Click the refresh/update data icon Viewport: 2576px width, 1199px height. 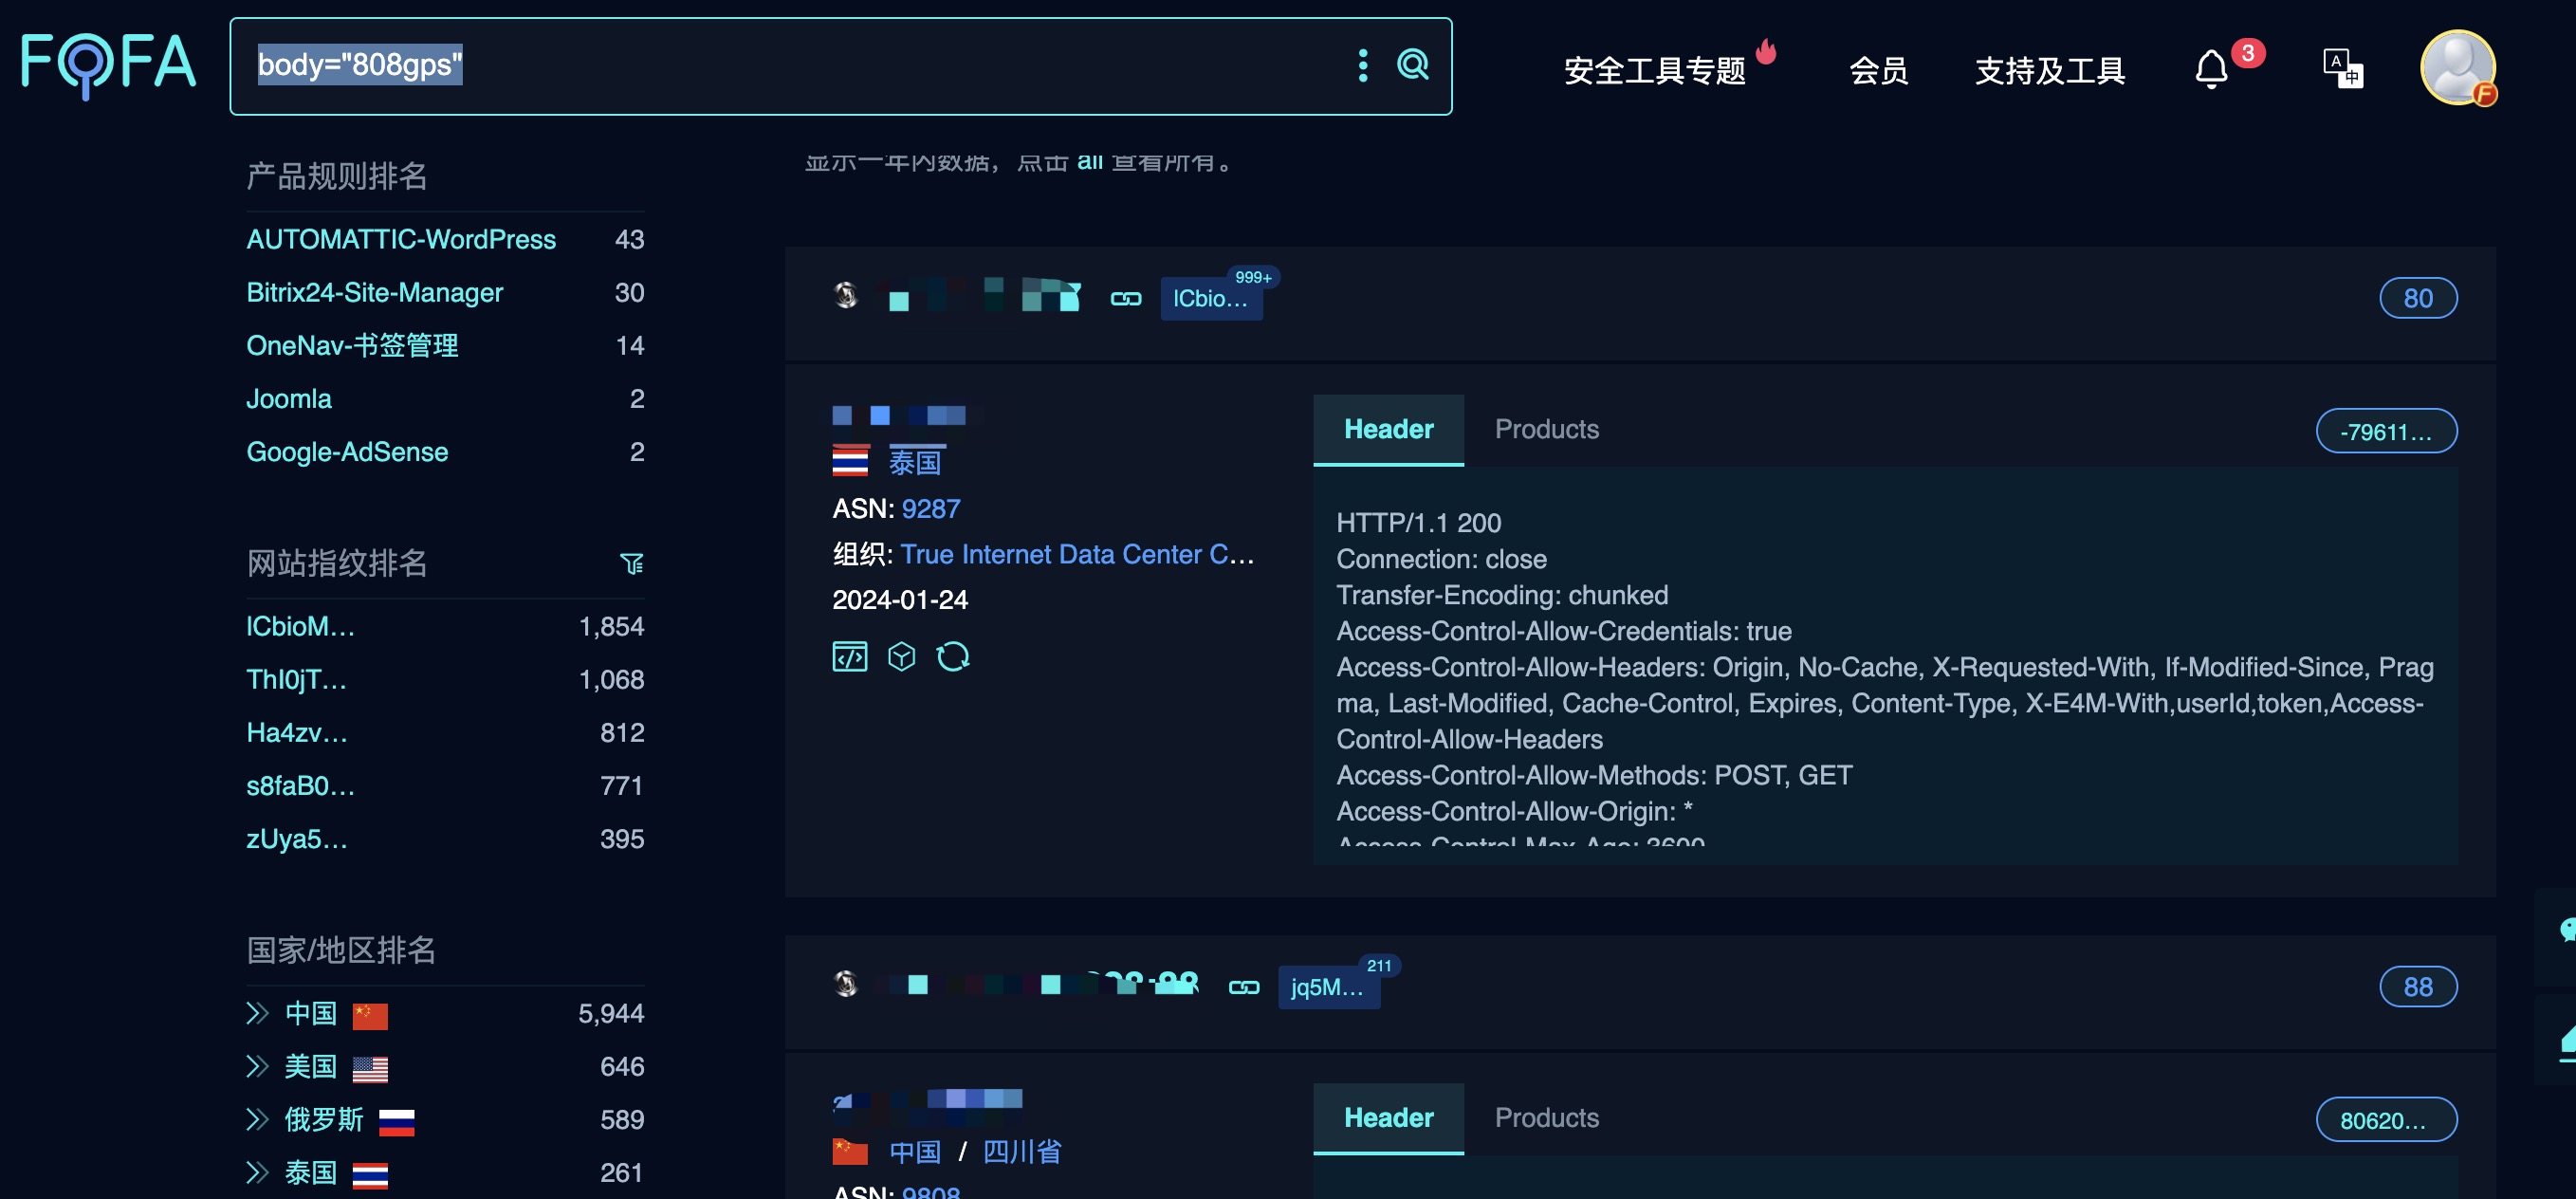[x=953, y=656]
